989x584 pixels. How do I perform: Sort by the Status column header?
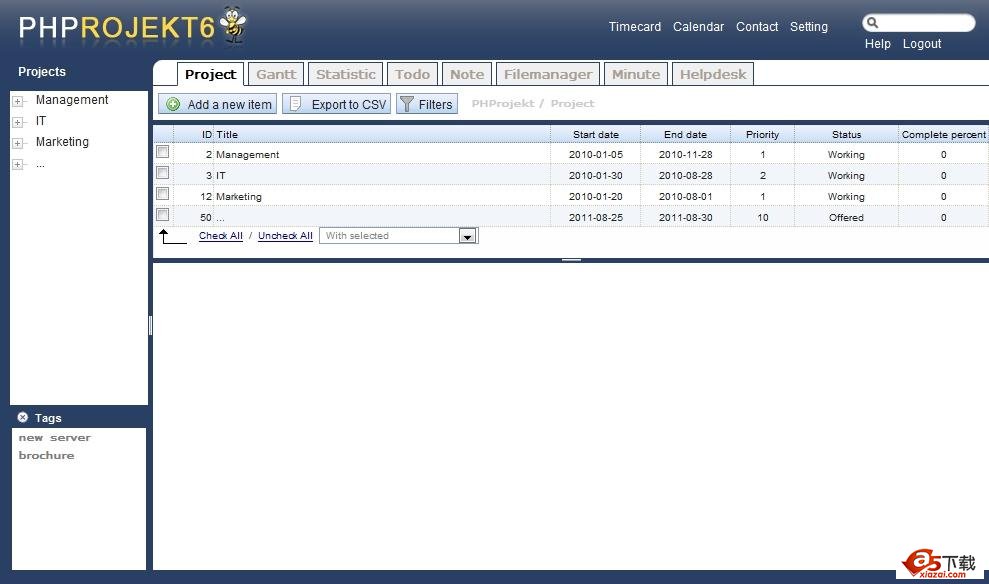point(846,134)
